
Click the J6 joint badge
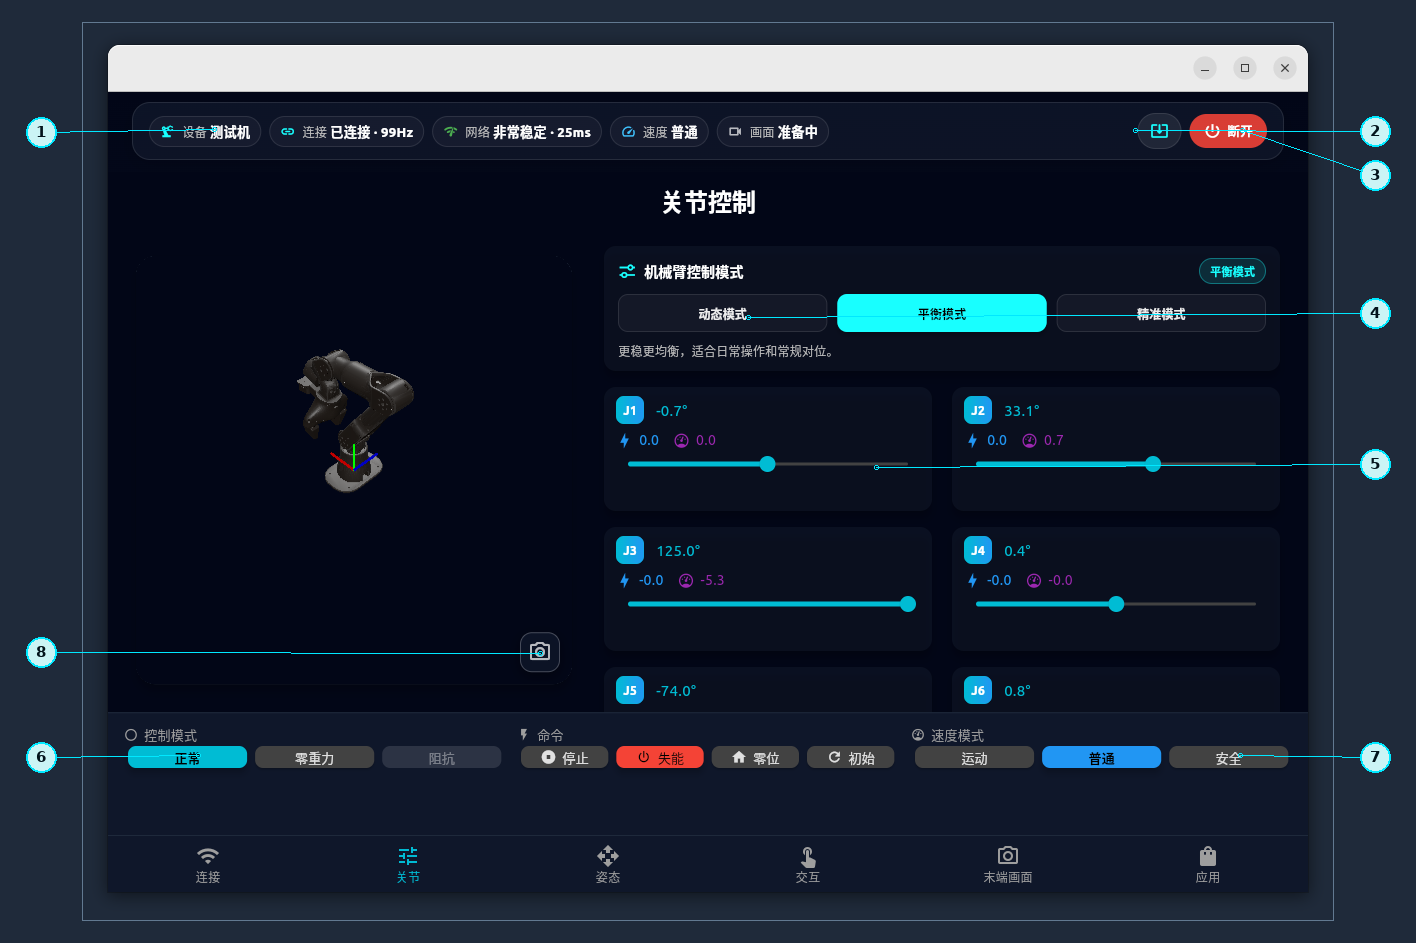978,690
